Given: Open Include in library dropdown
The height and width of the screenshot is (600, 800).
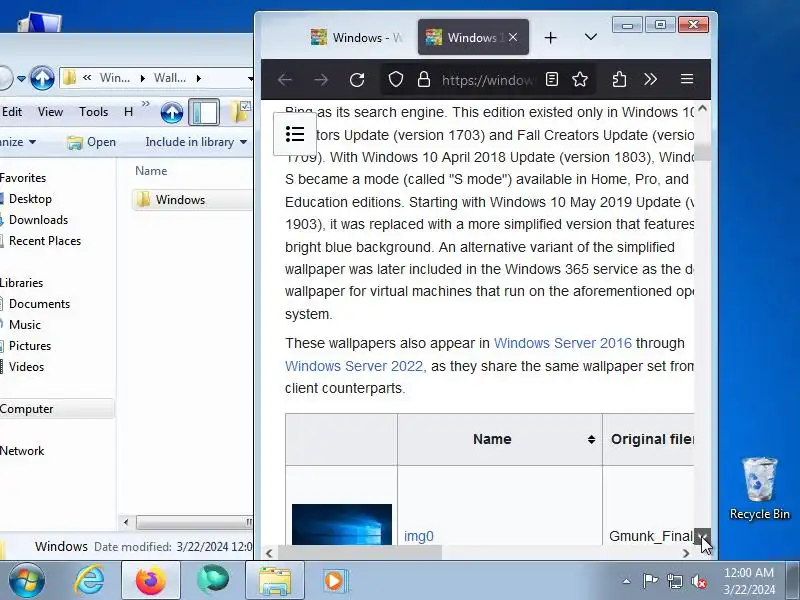Looking at the screenshot, I should 196,142.
